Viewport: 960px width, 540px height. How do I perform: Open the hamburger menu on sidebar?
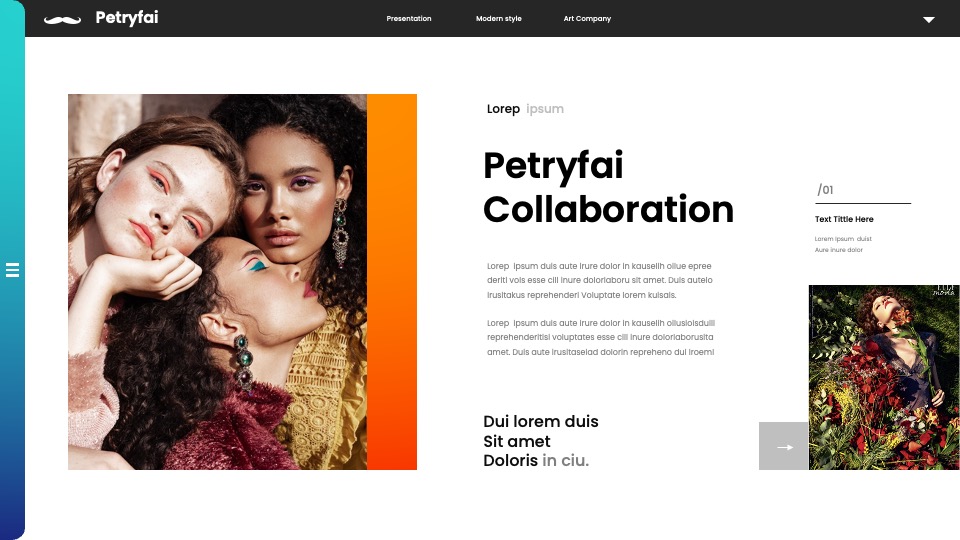(12, 270)
